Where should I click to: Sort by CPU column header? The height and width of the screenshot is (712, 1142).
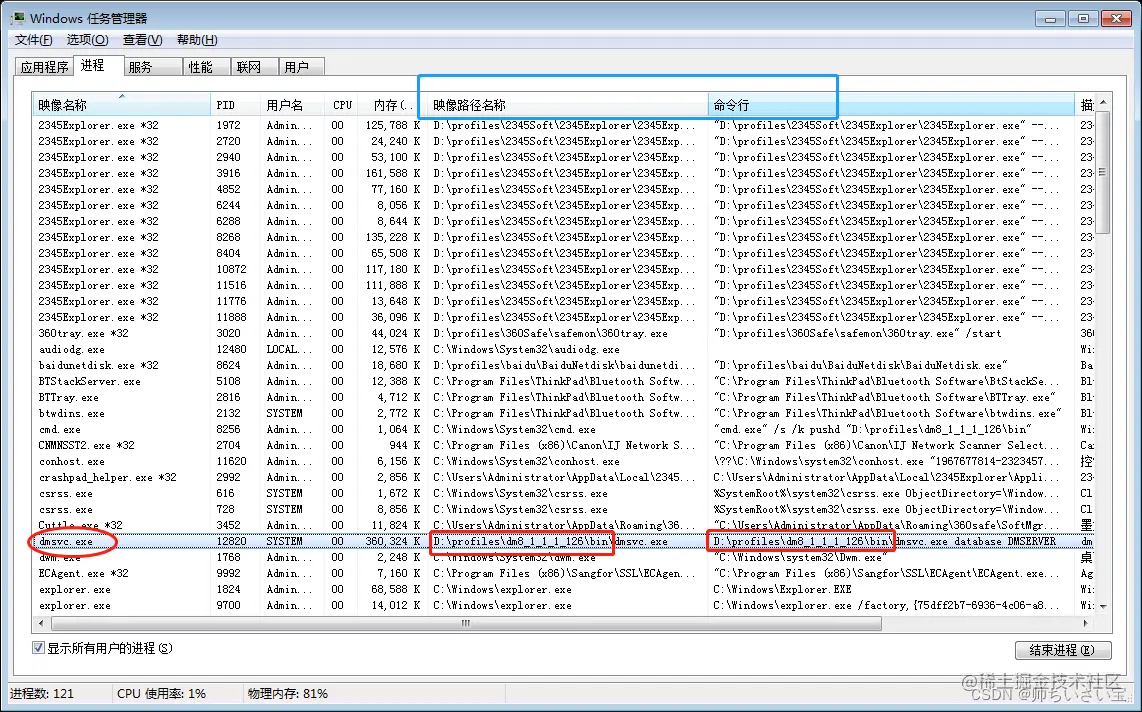coord(341,105)
